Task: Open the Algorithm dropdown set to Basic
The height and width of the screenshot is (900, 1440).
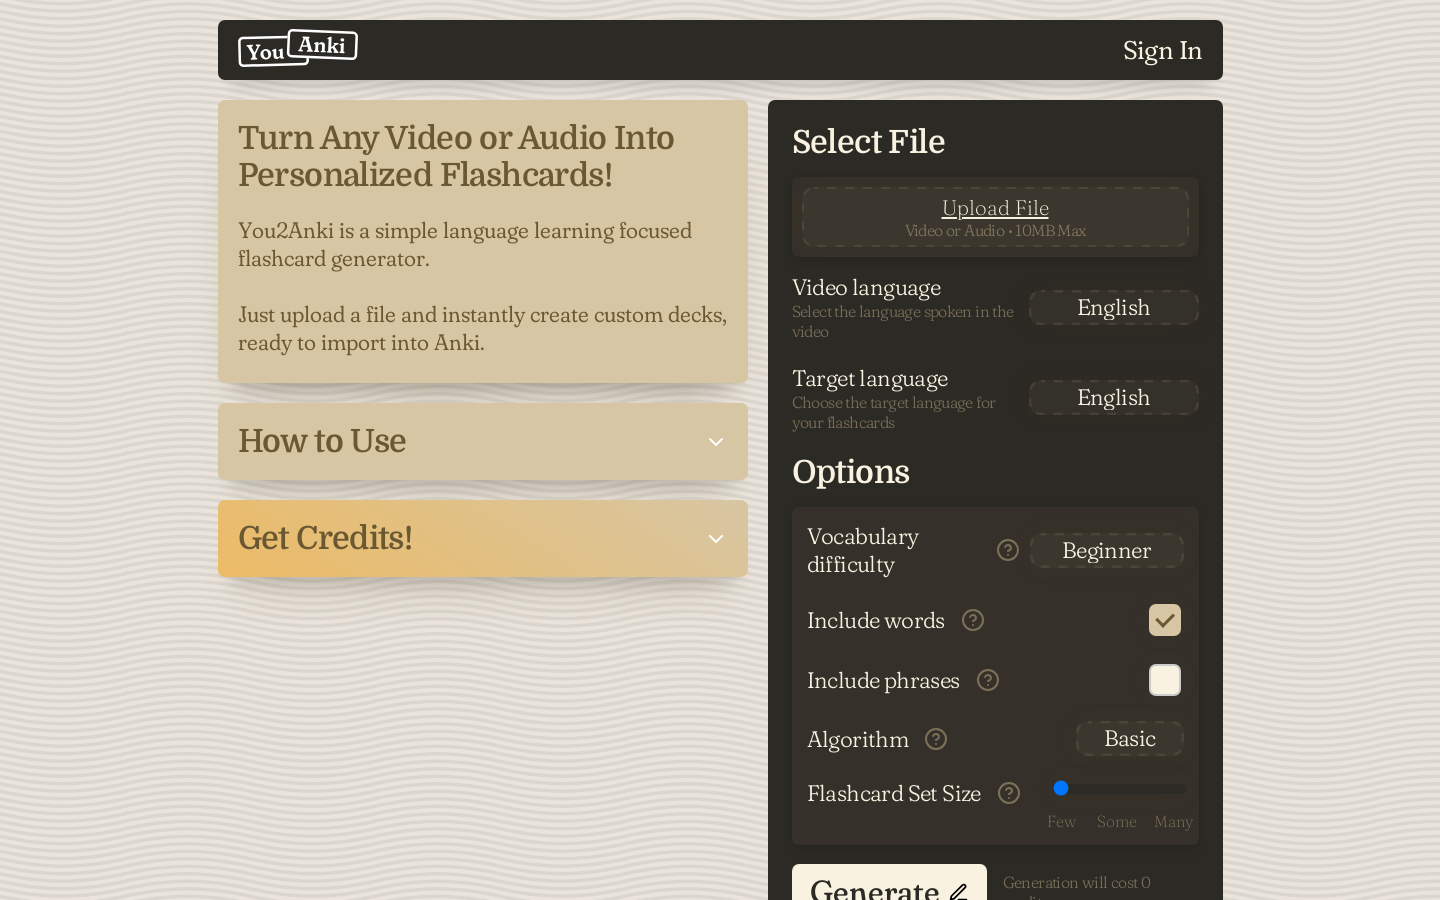Action: [1130, 738]
